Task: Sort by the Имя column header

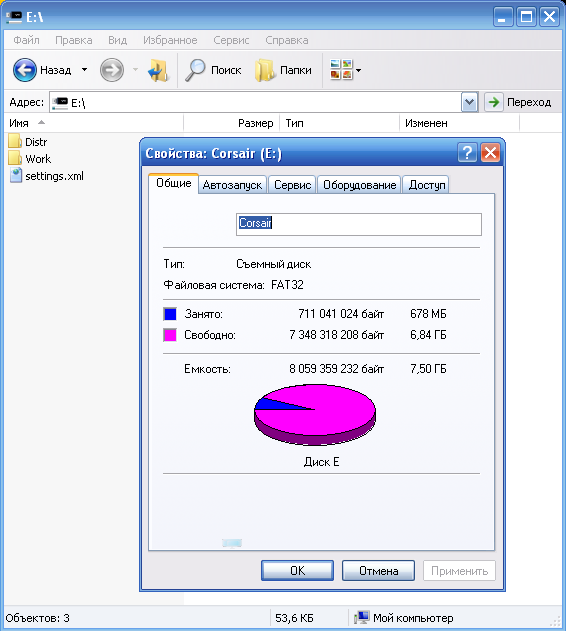Action: 93,123
